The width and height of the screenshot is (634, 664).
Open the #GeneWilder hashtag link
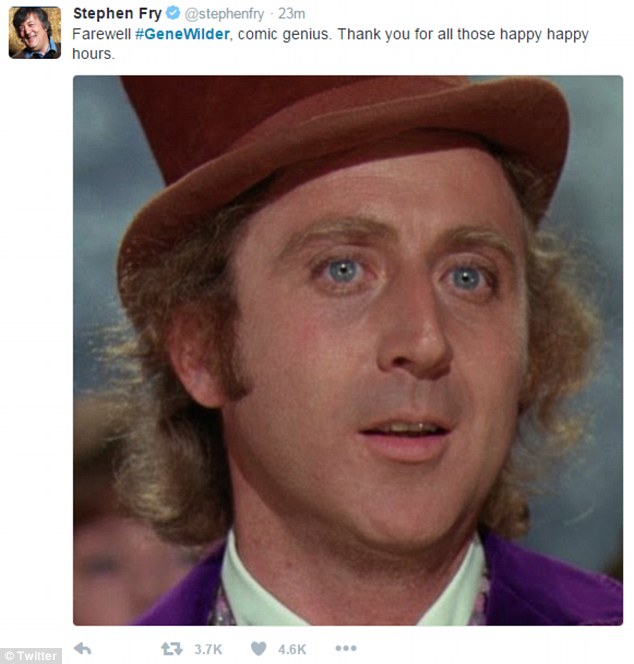pyautogui.click(x=183, y=34)
